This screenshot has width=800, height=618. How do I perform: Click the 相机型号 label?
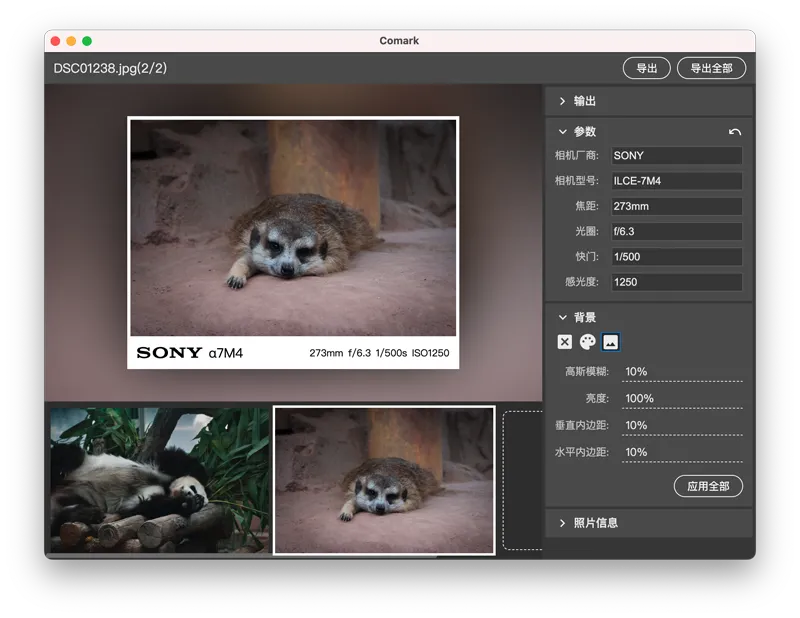click(577, 181)
